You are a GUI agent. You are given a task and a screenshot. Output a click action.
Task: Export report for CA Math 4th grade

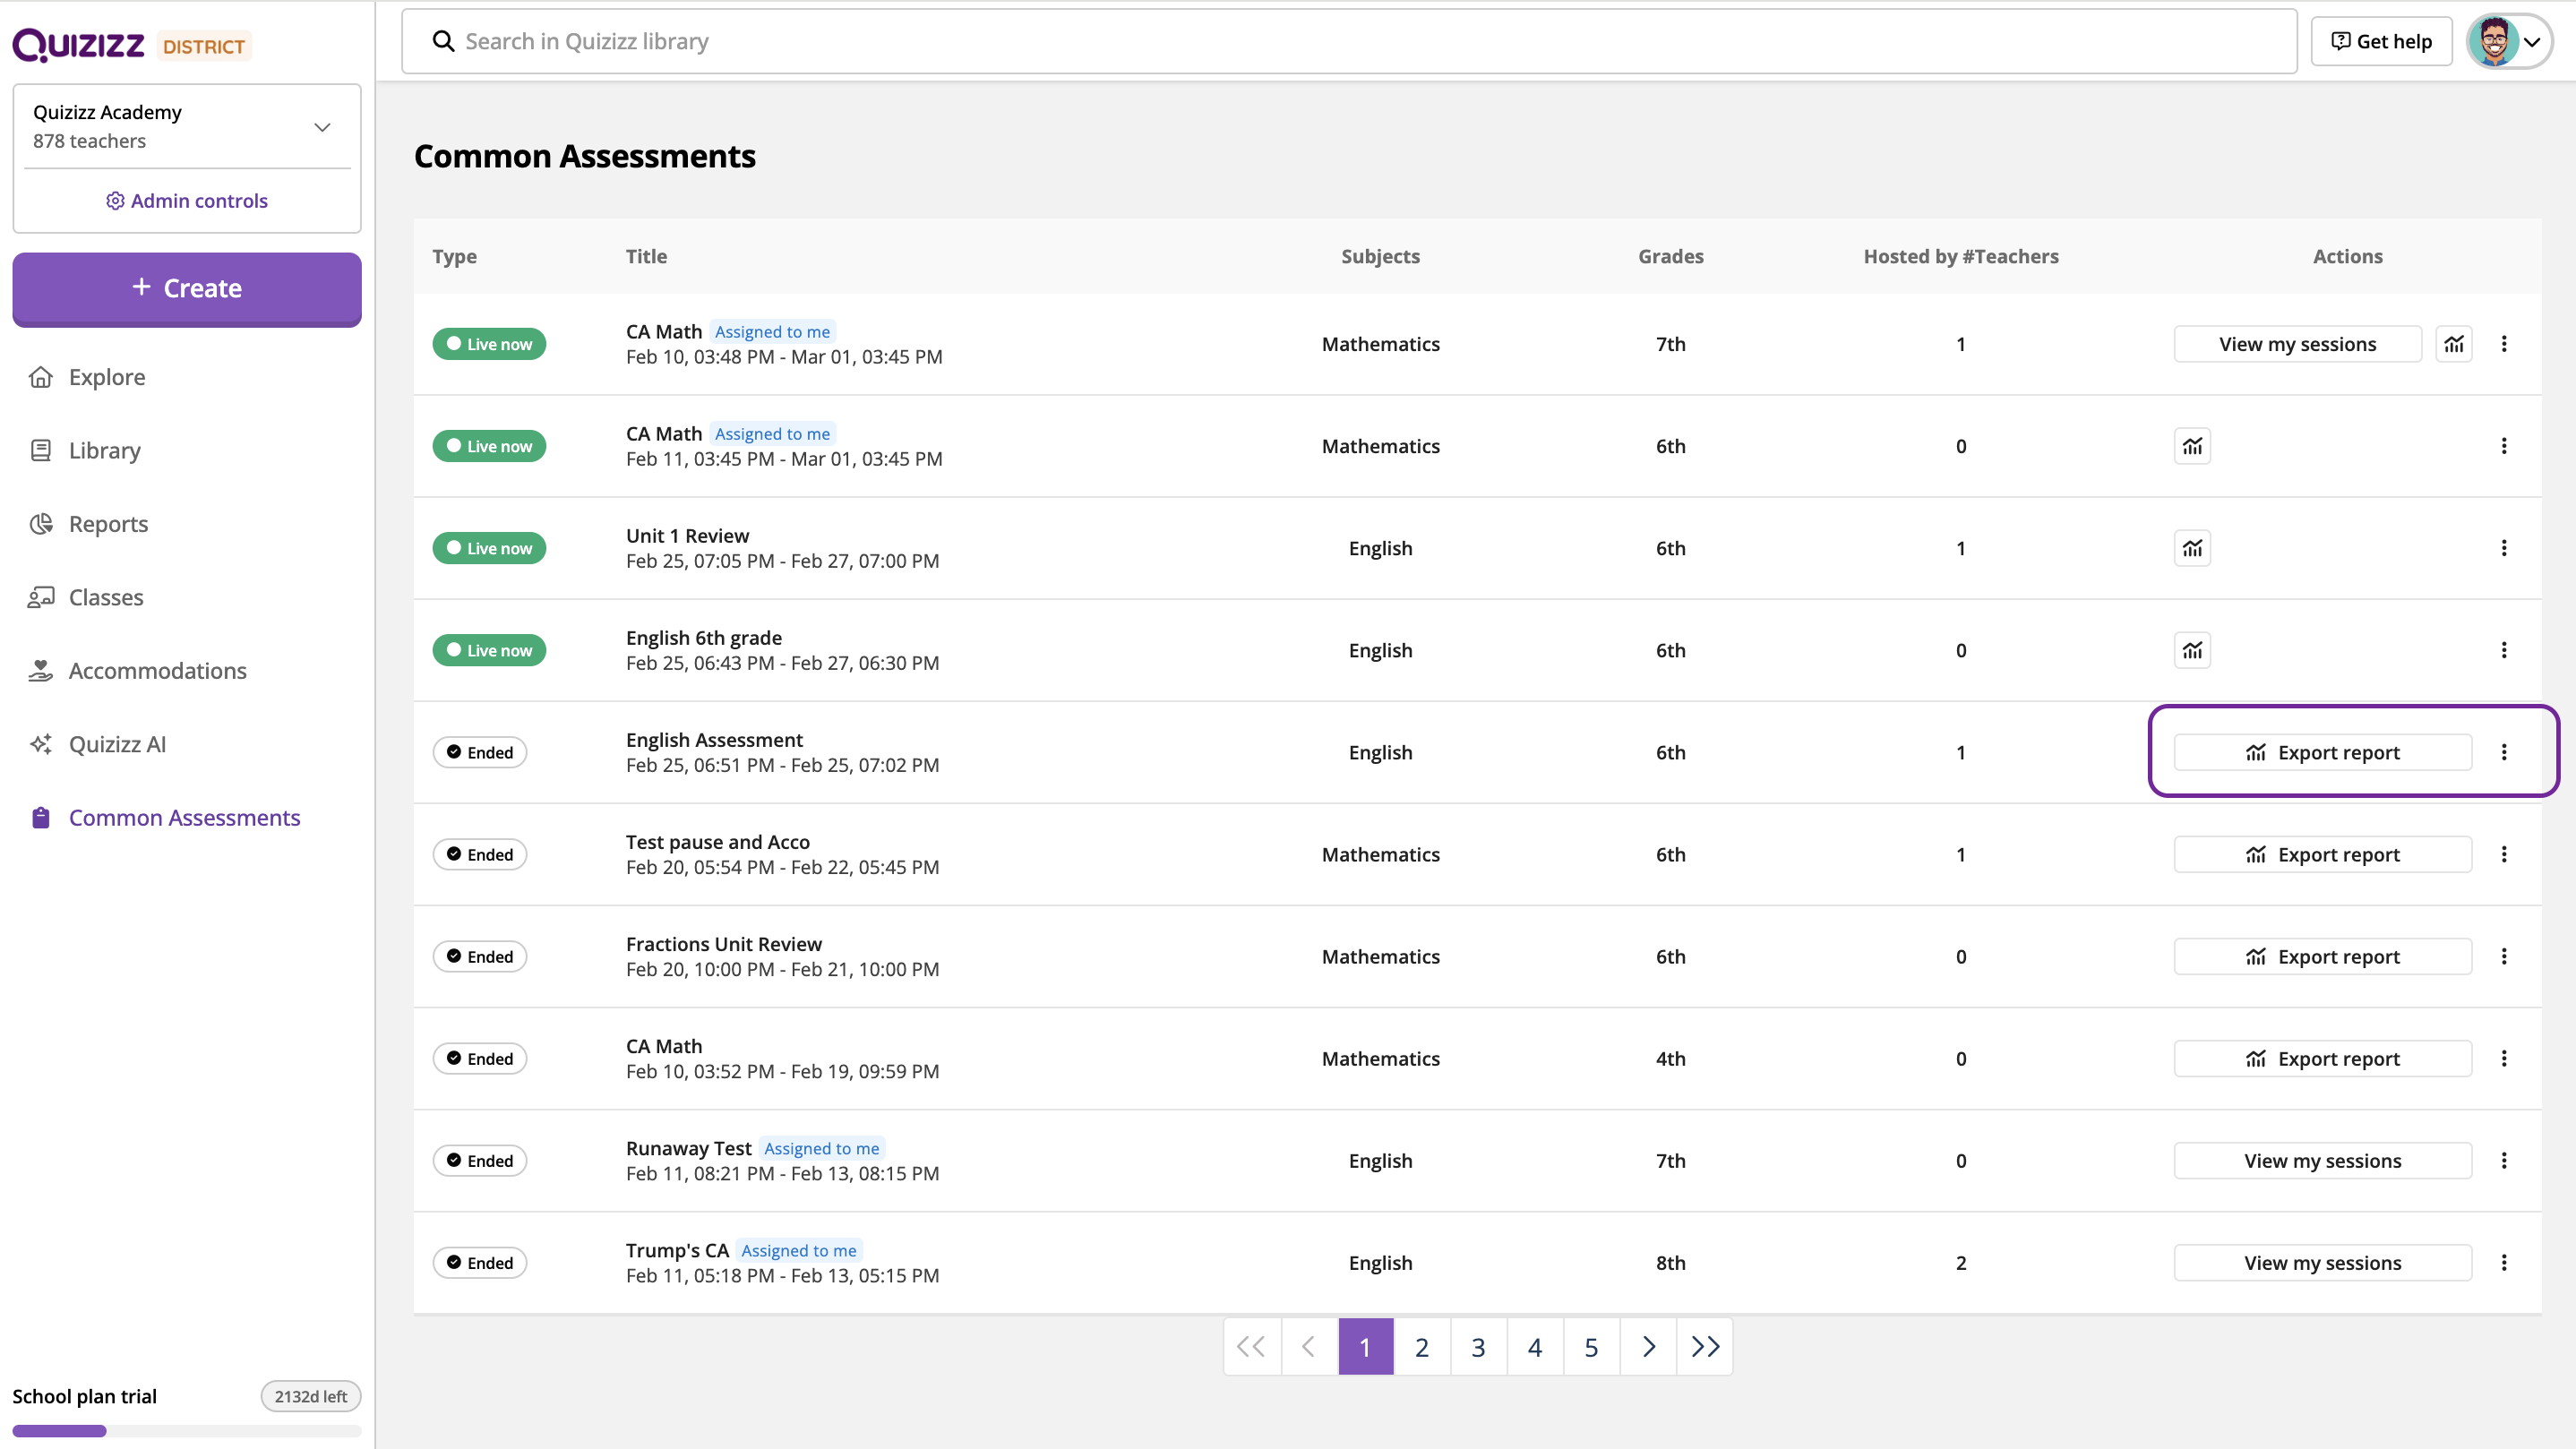click(x=2322, y=1058)
